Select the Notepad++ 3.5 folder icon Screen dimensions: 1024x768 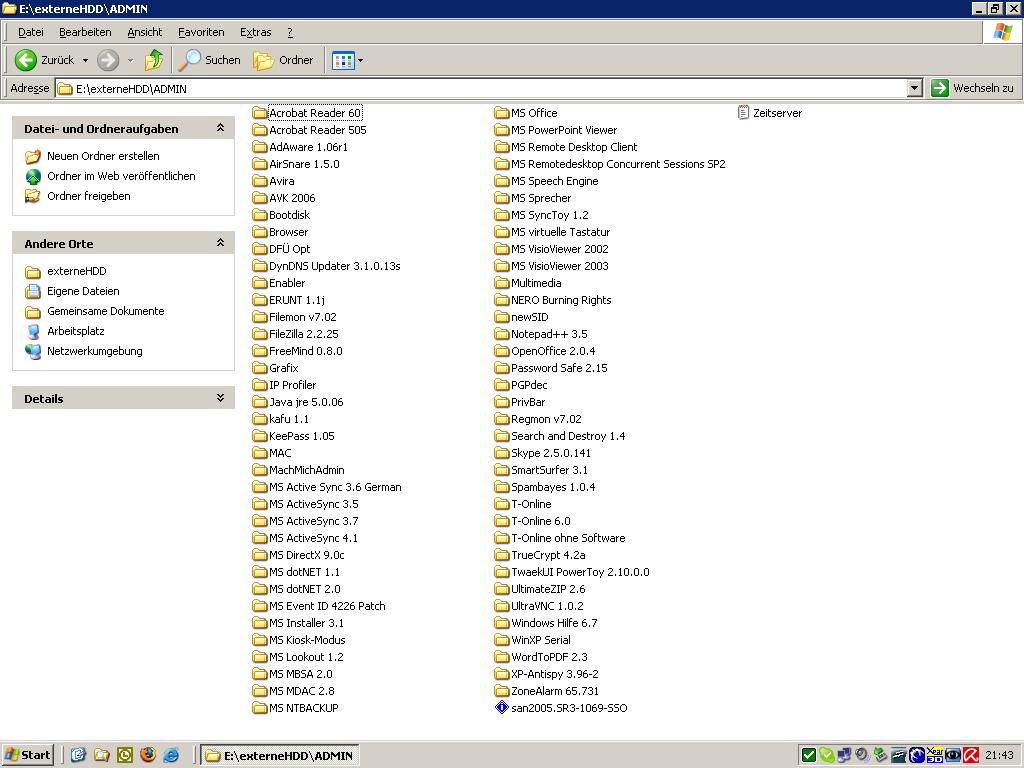pos(502,334)
